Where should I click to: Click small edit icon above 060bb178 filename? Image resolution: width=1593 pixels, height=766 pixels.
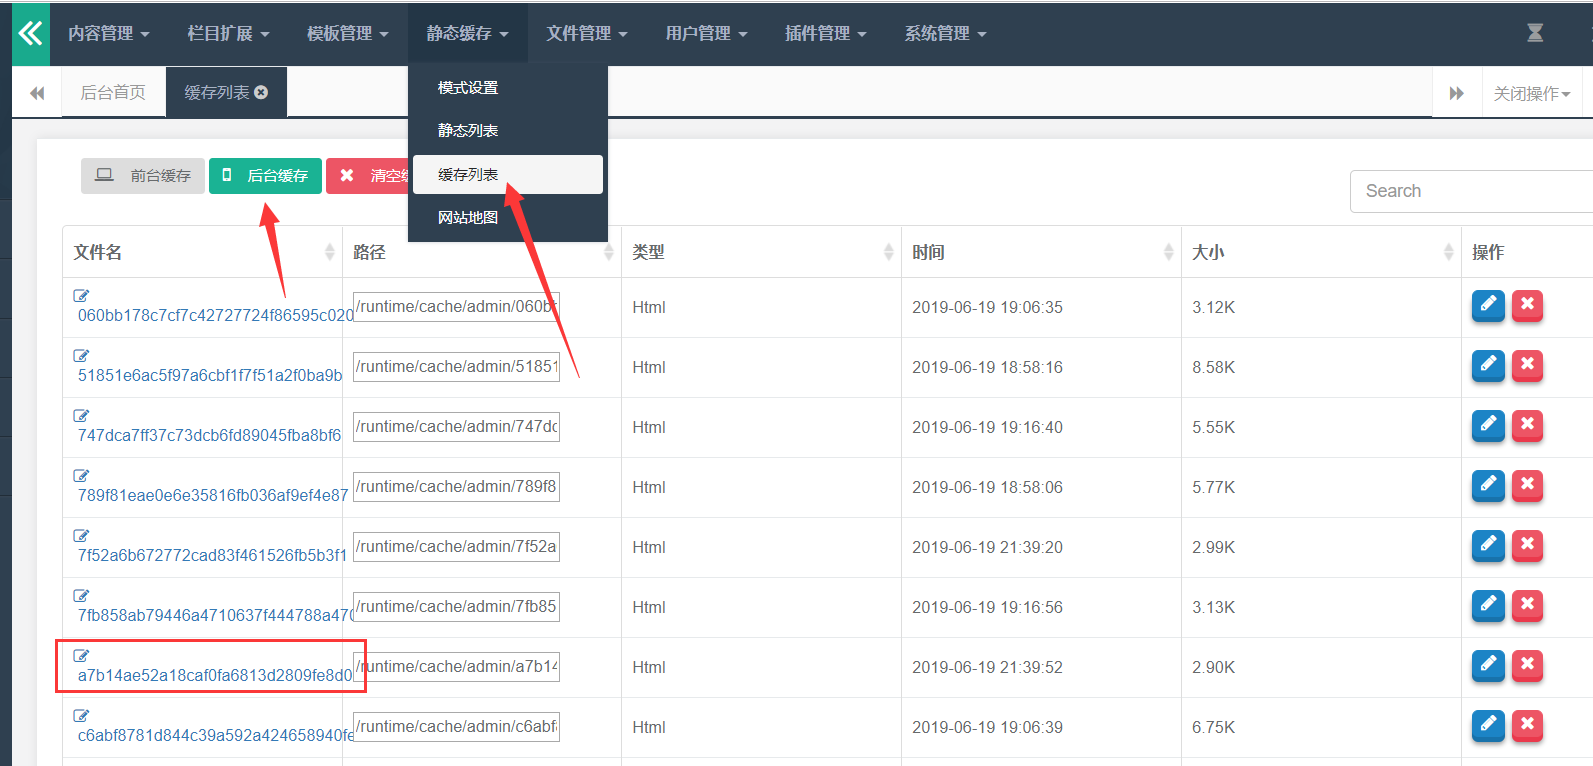81,296
